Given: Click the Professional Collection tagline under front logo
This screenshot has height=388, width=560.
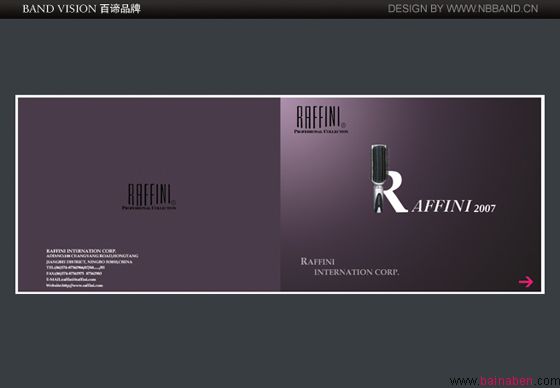Looking at the screenshot, I should coord(321,131).
